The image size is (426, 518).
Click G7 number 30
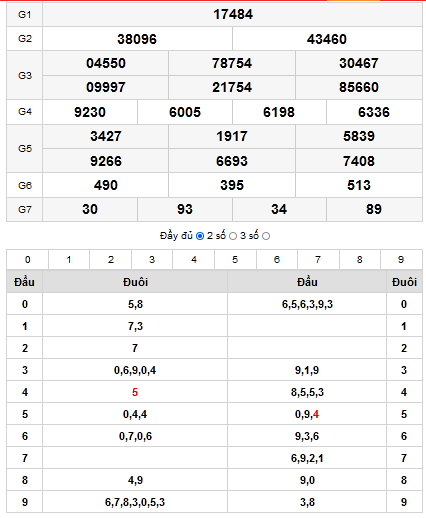point(90,209)
